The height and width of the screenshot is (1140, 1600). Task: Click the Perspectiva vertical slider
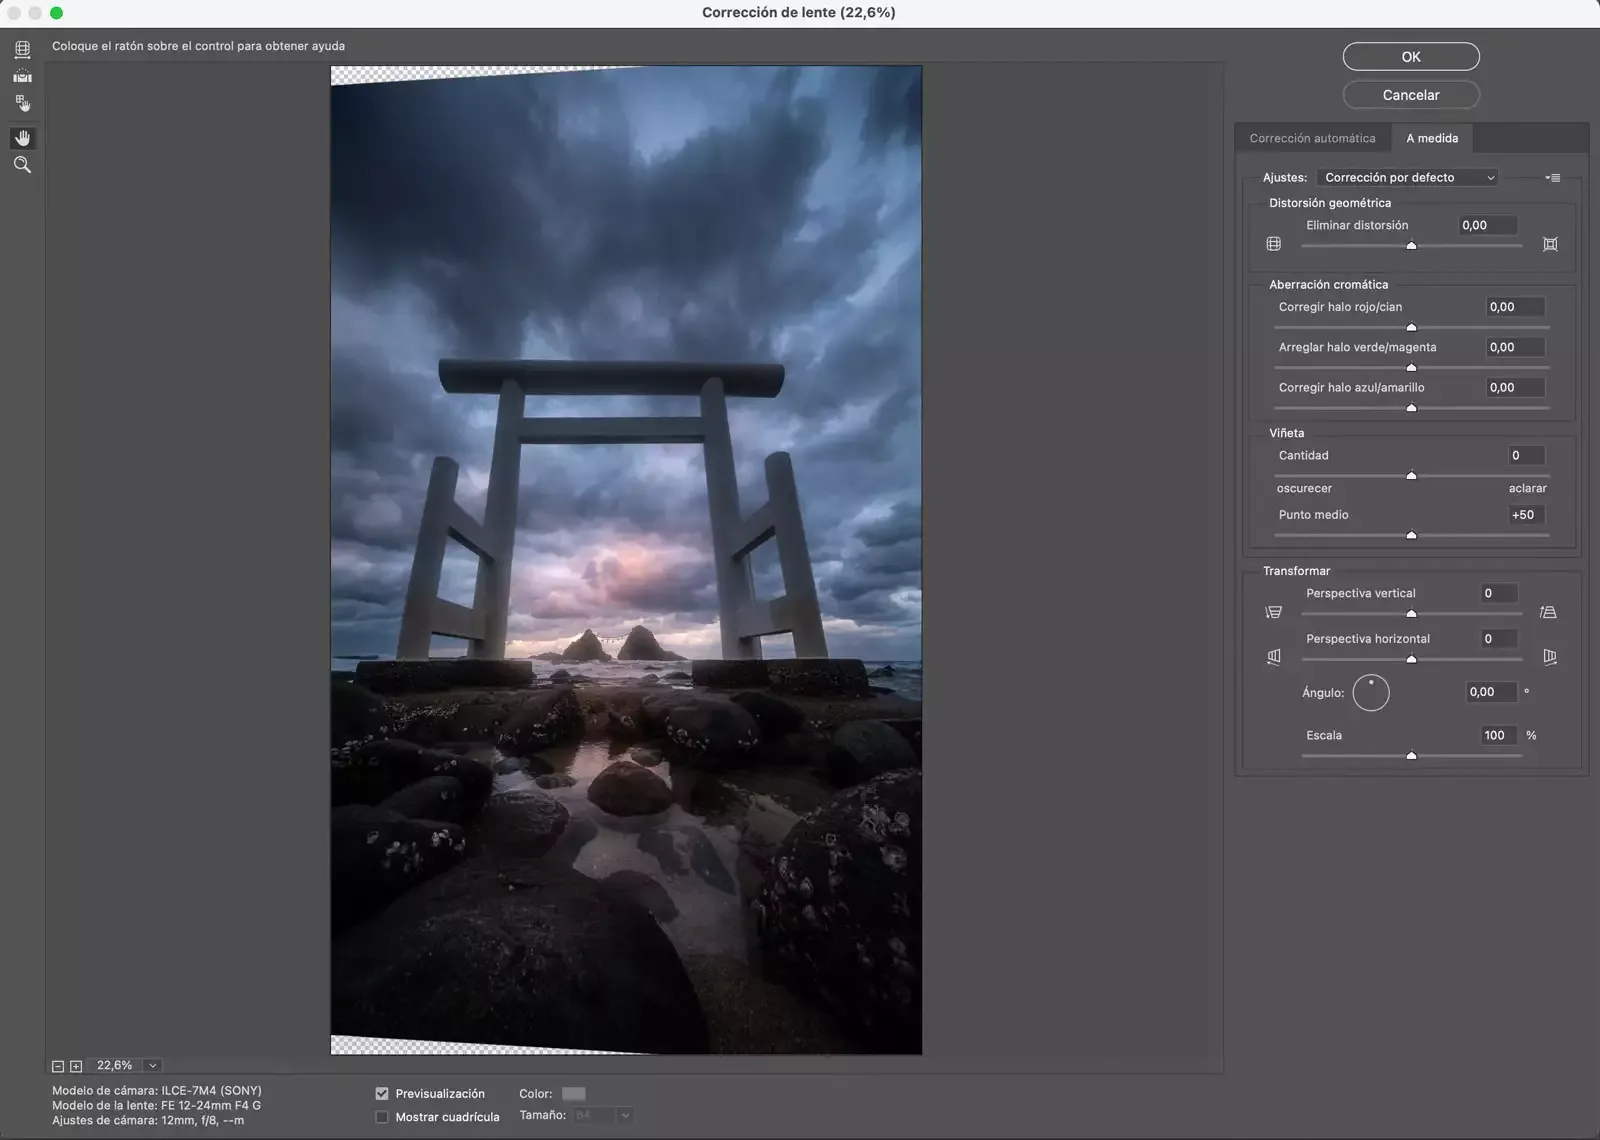coord(1411,614)
